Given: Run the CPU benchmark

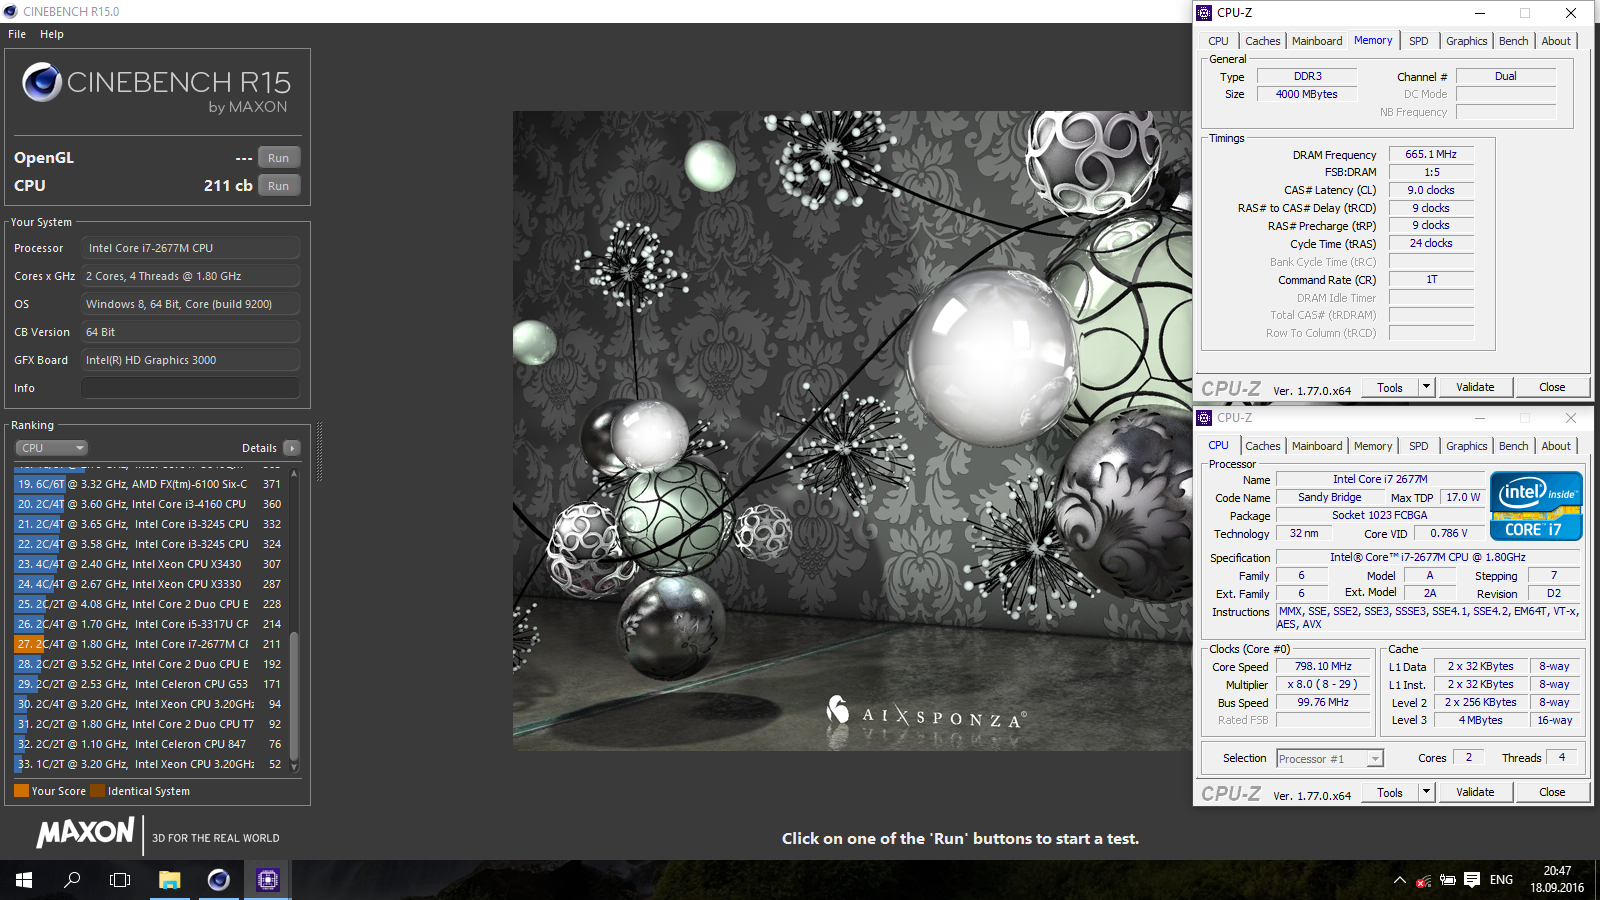Looking at the screenshot, I should (x=279, y=186).
